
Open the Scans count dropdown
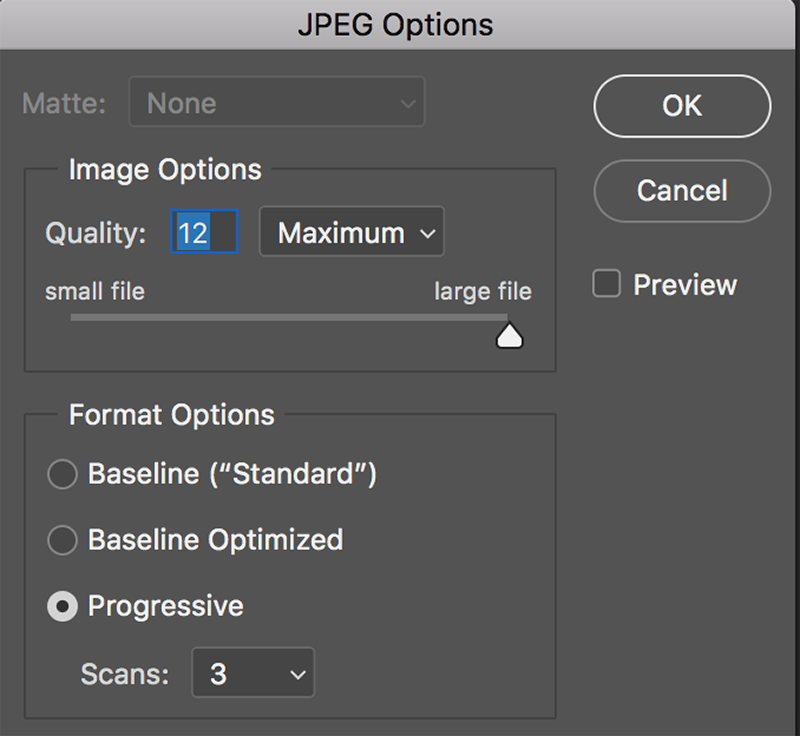pos(253,673)
